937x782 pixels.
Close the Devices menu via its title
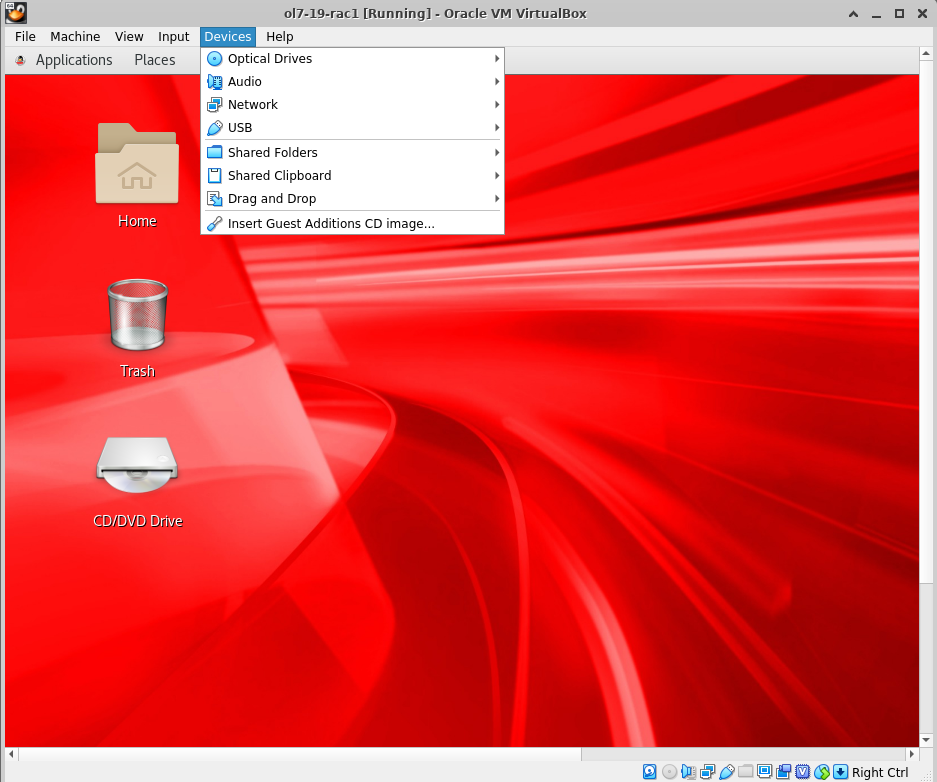228,36
